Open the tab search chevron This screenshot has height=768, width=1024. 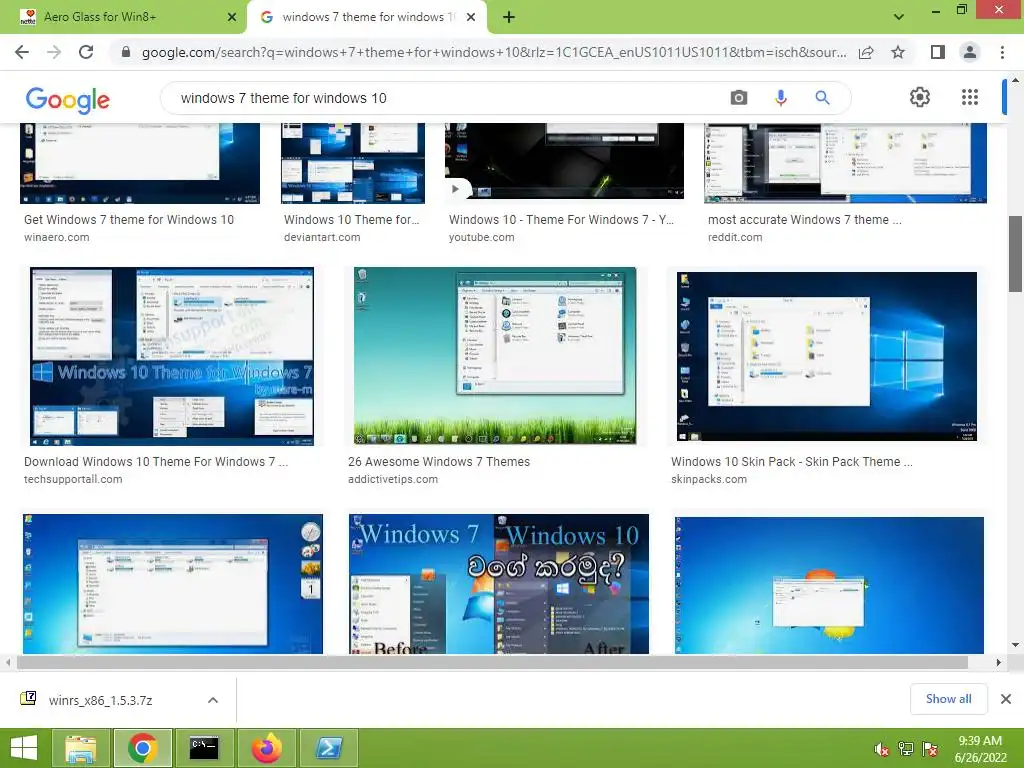point(899,17)
